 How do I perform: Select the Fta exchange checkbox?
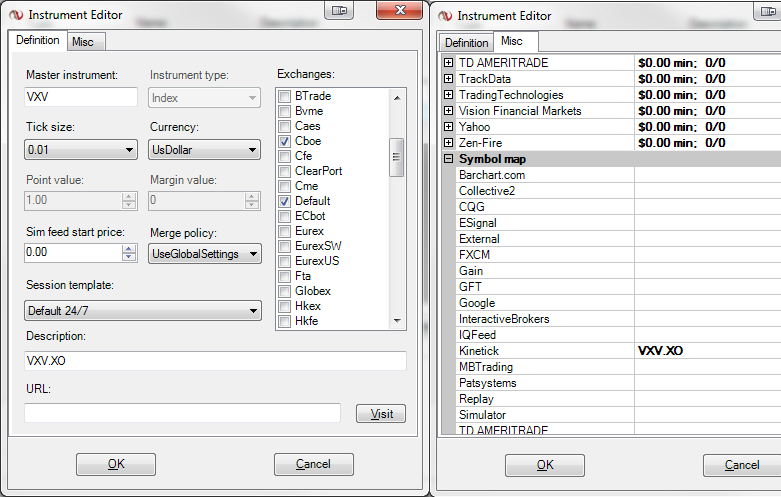coord(284,276)
